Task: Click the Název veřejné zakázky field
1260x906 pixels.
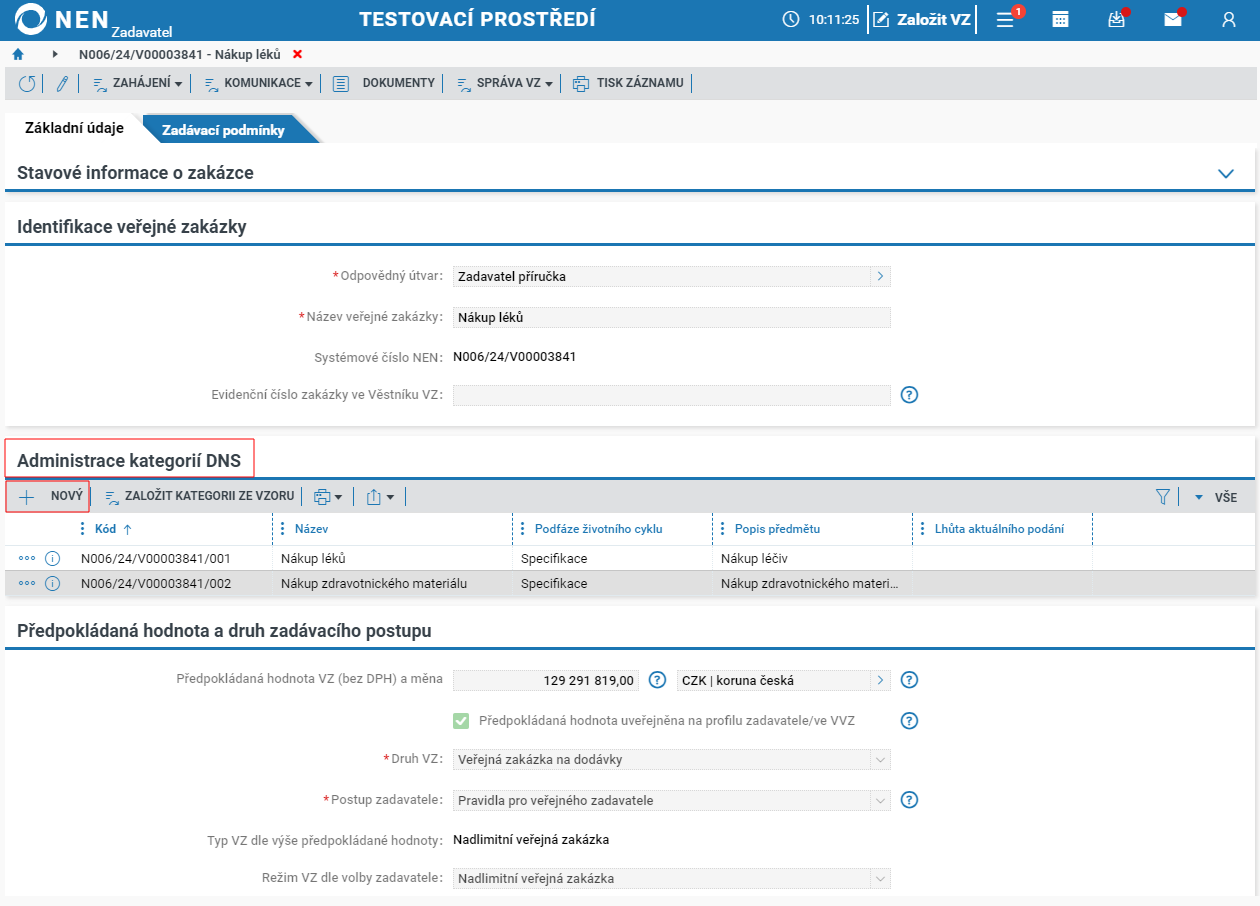Action: (x=671, y=317)
